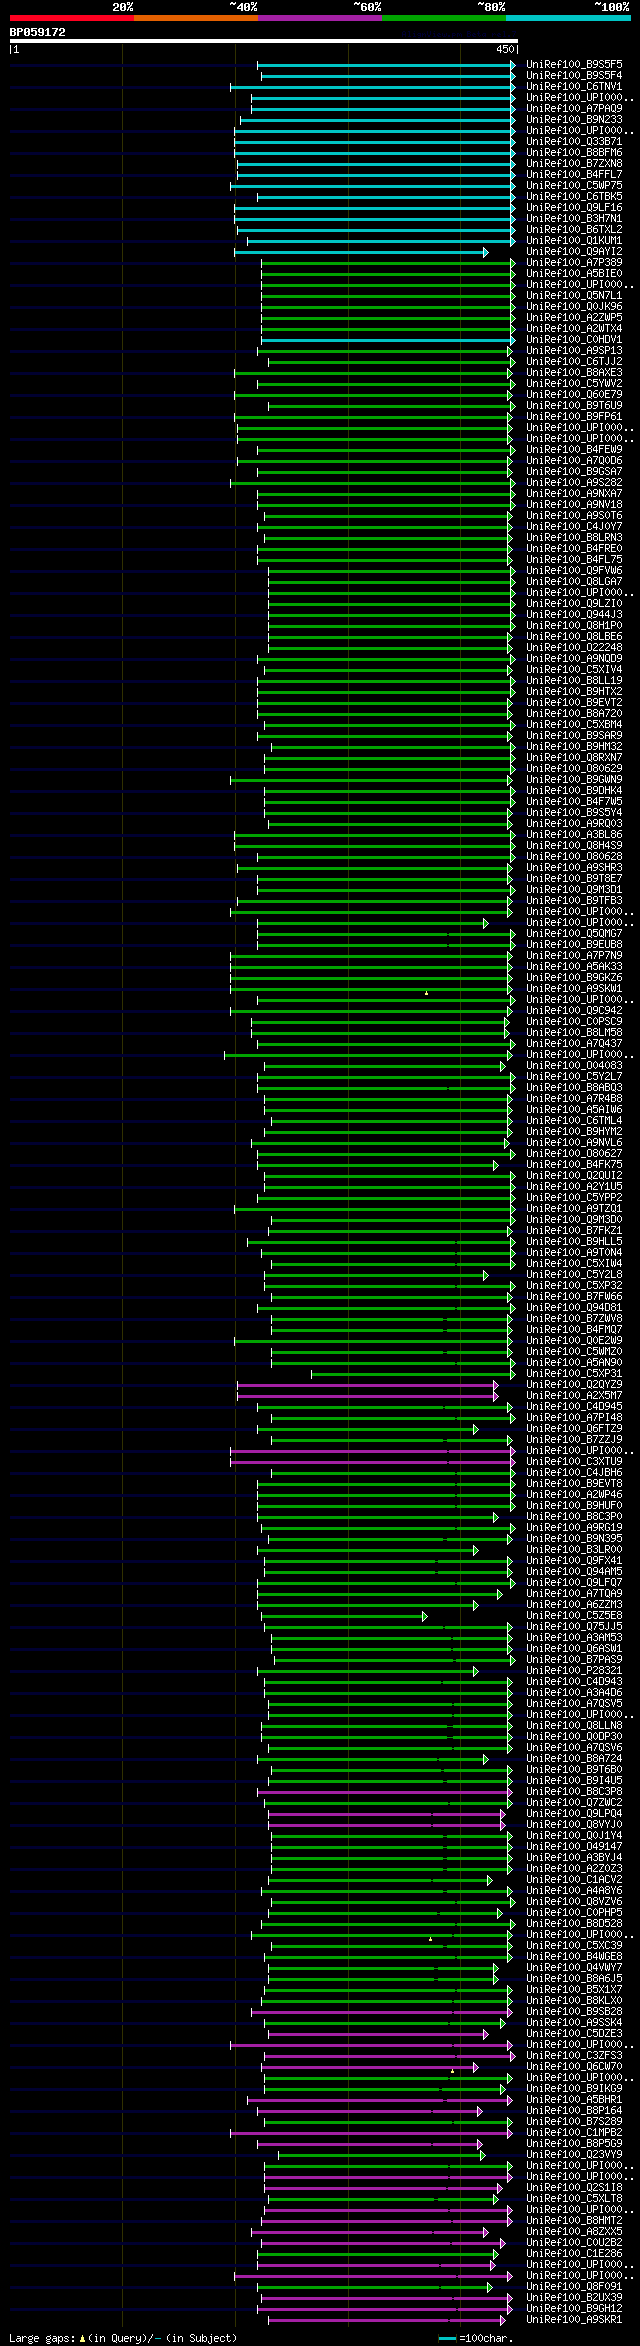Select the UniRef100_B9DHK4 label

(574, 790)
